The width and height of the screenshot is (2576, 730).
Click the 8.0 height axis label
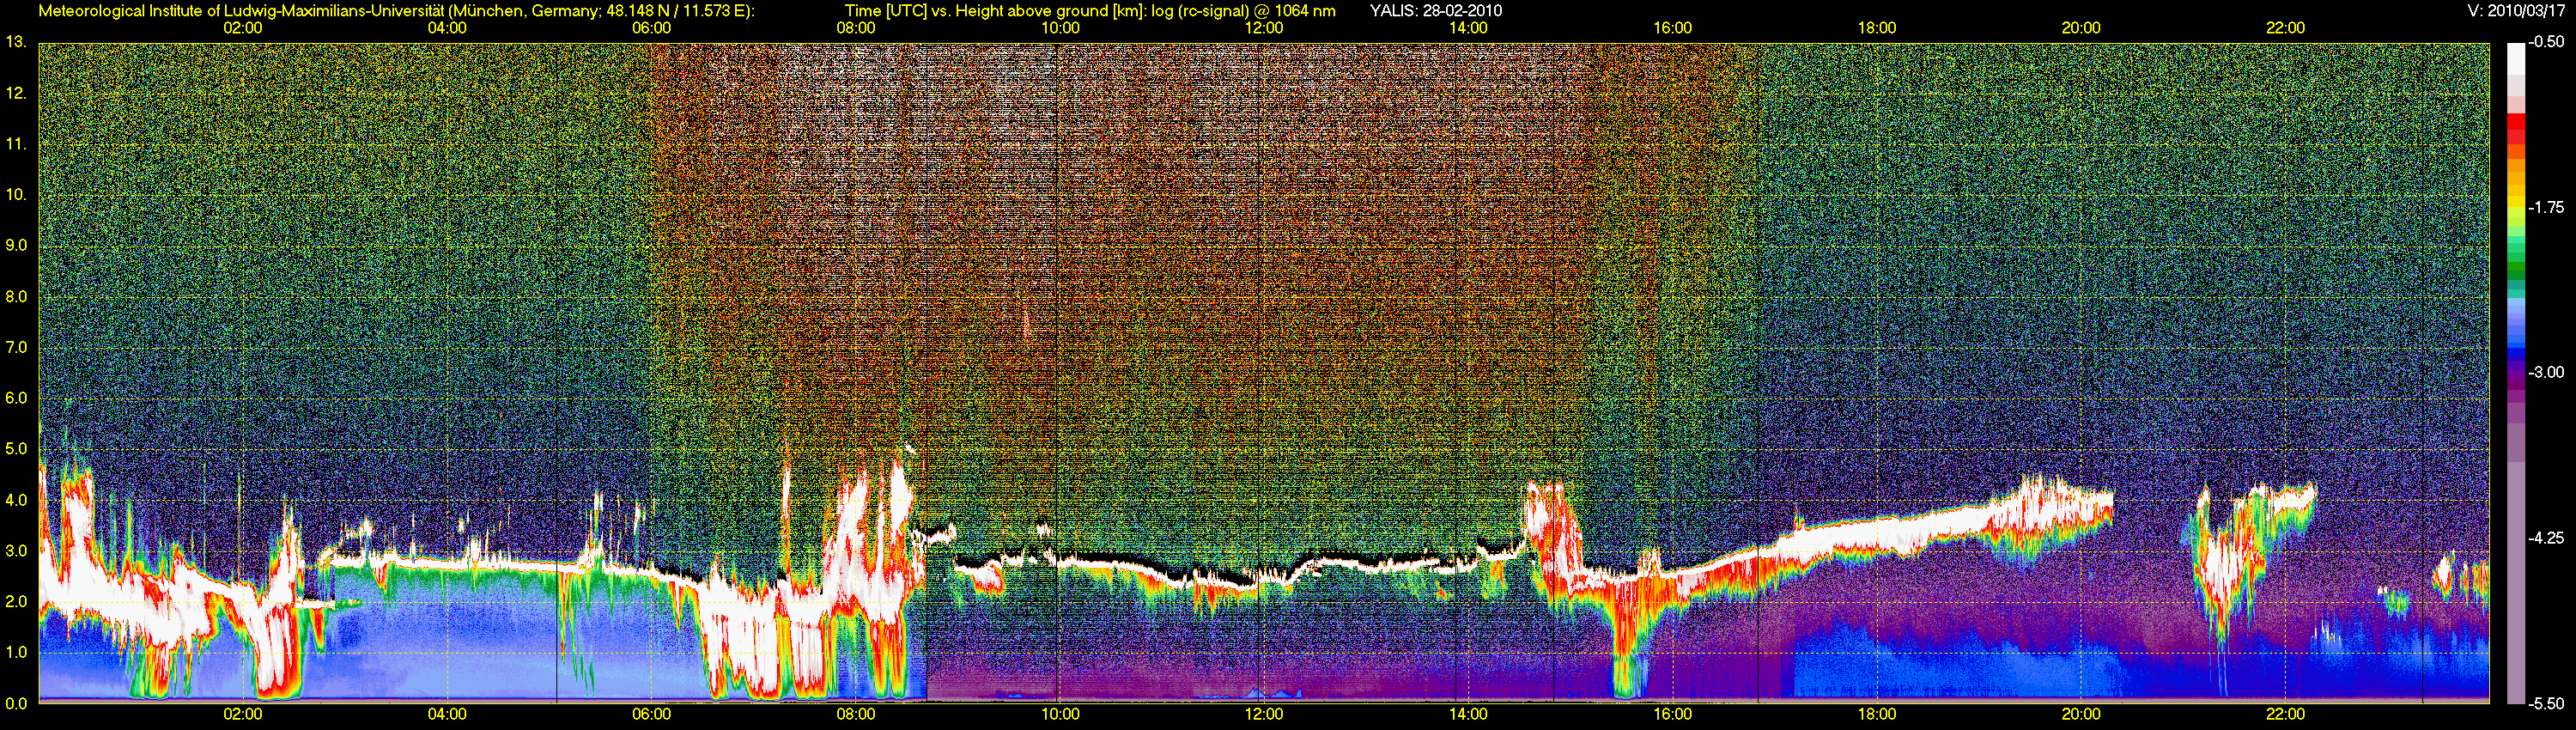point(16,297)
